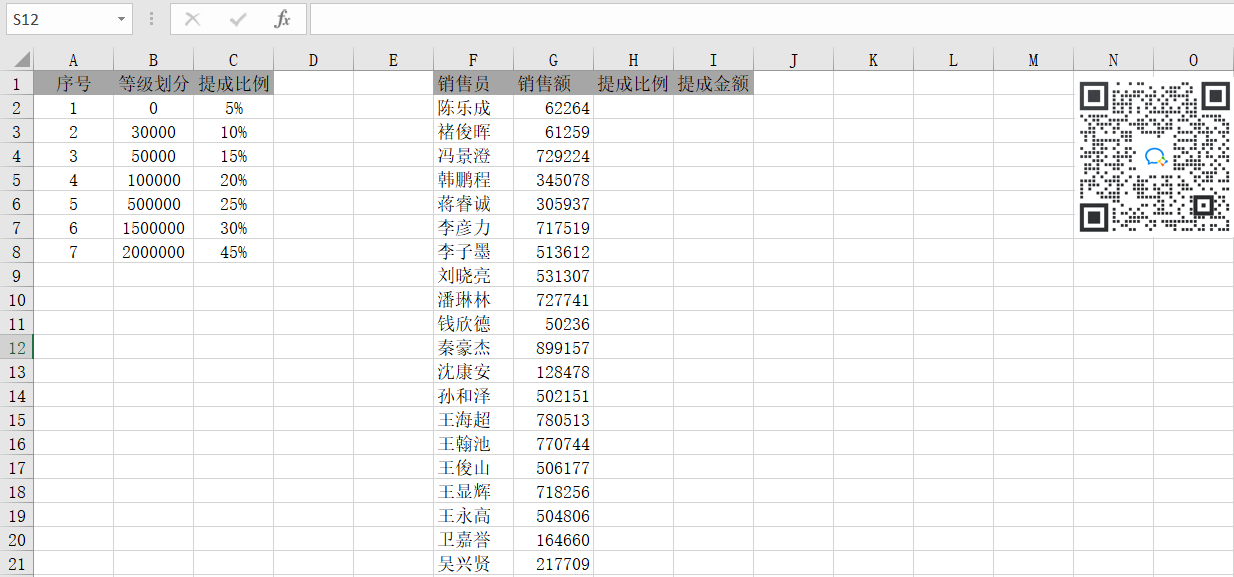1234x577 pixels.
Task: Click sales amount cell 217709
Action: [x=553, y=564]
